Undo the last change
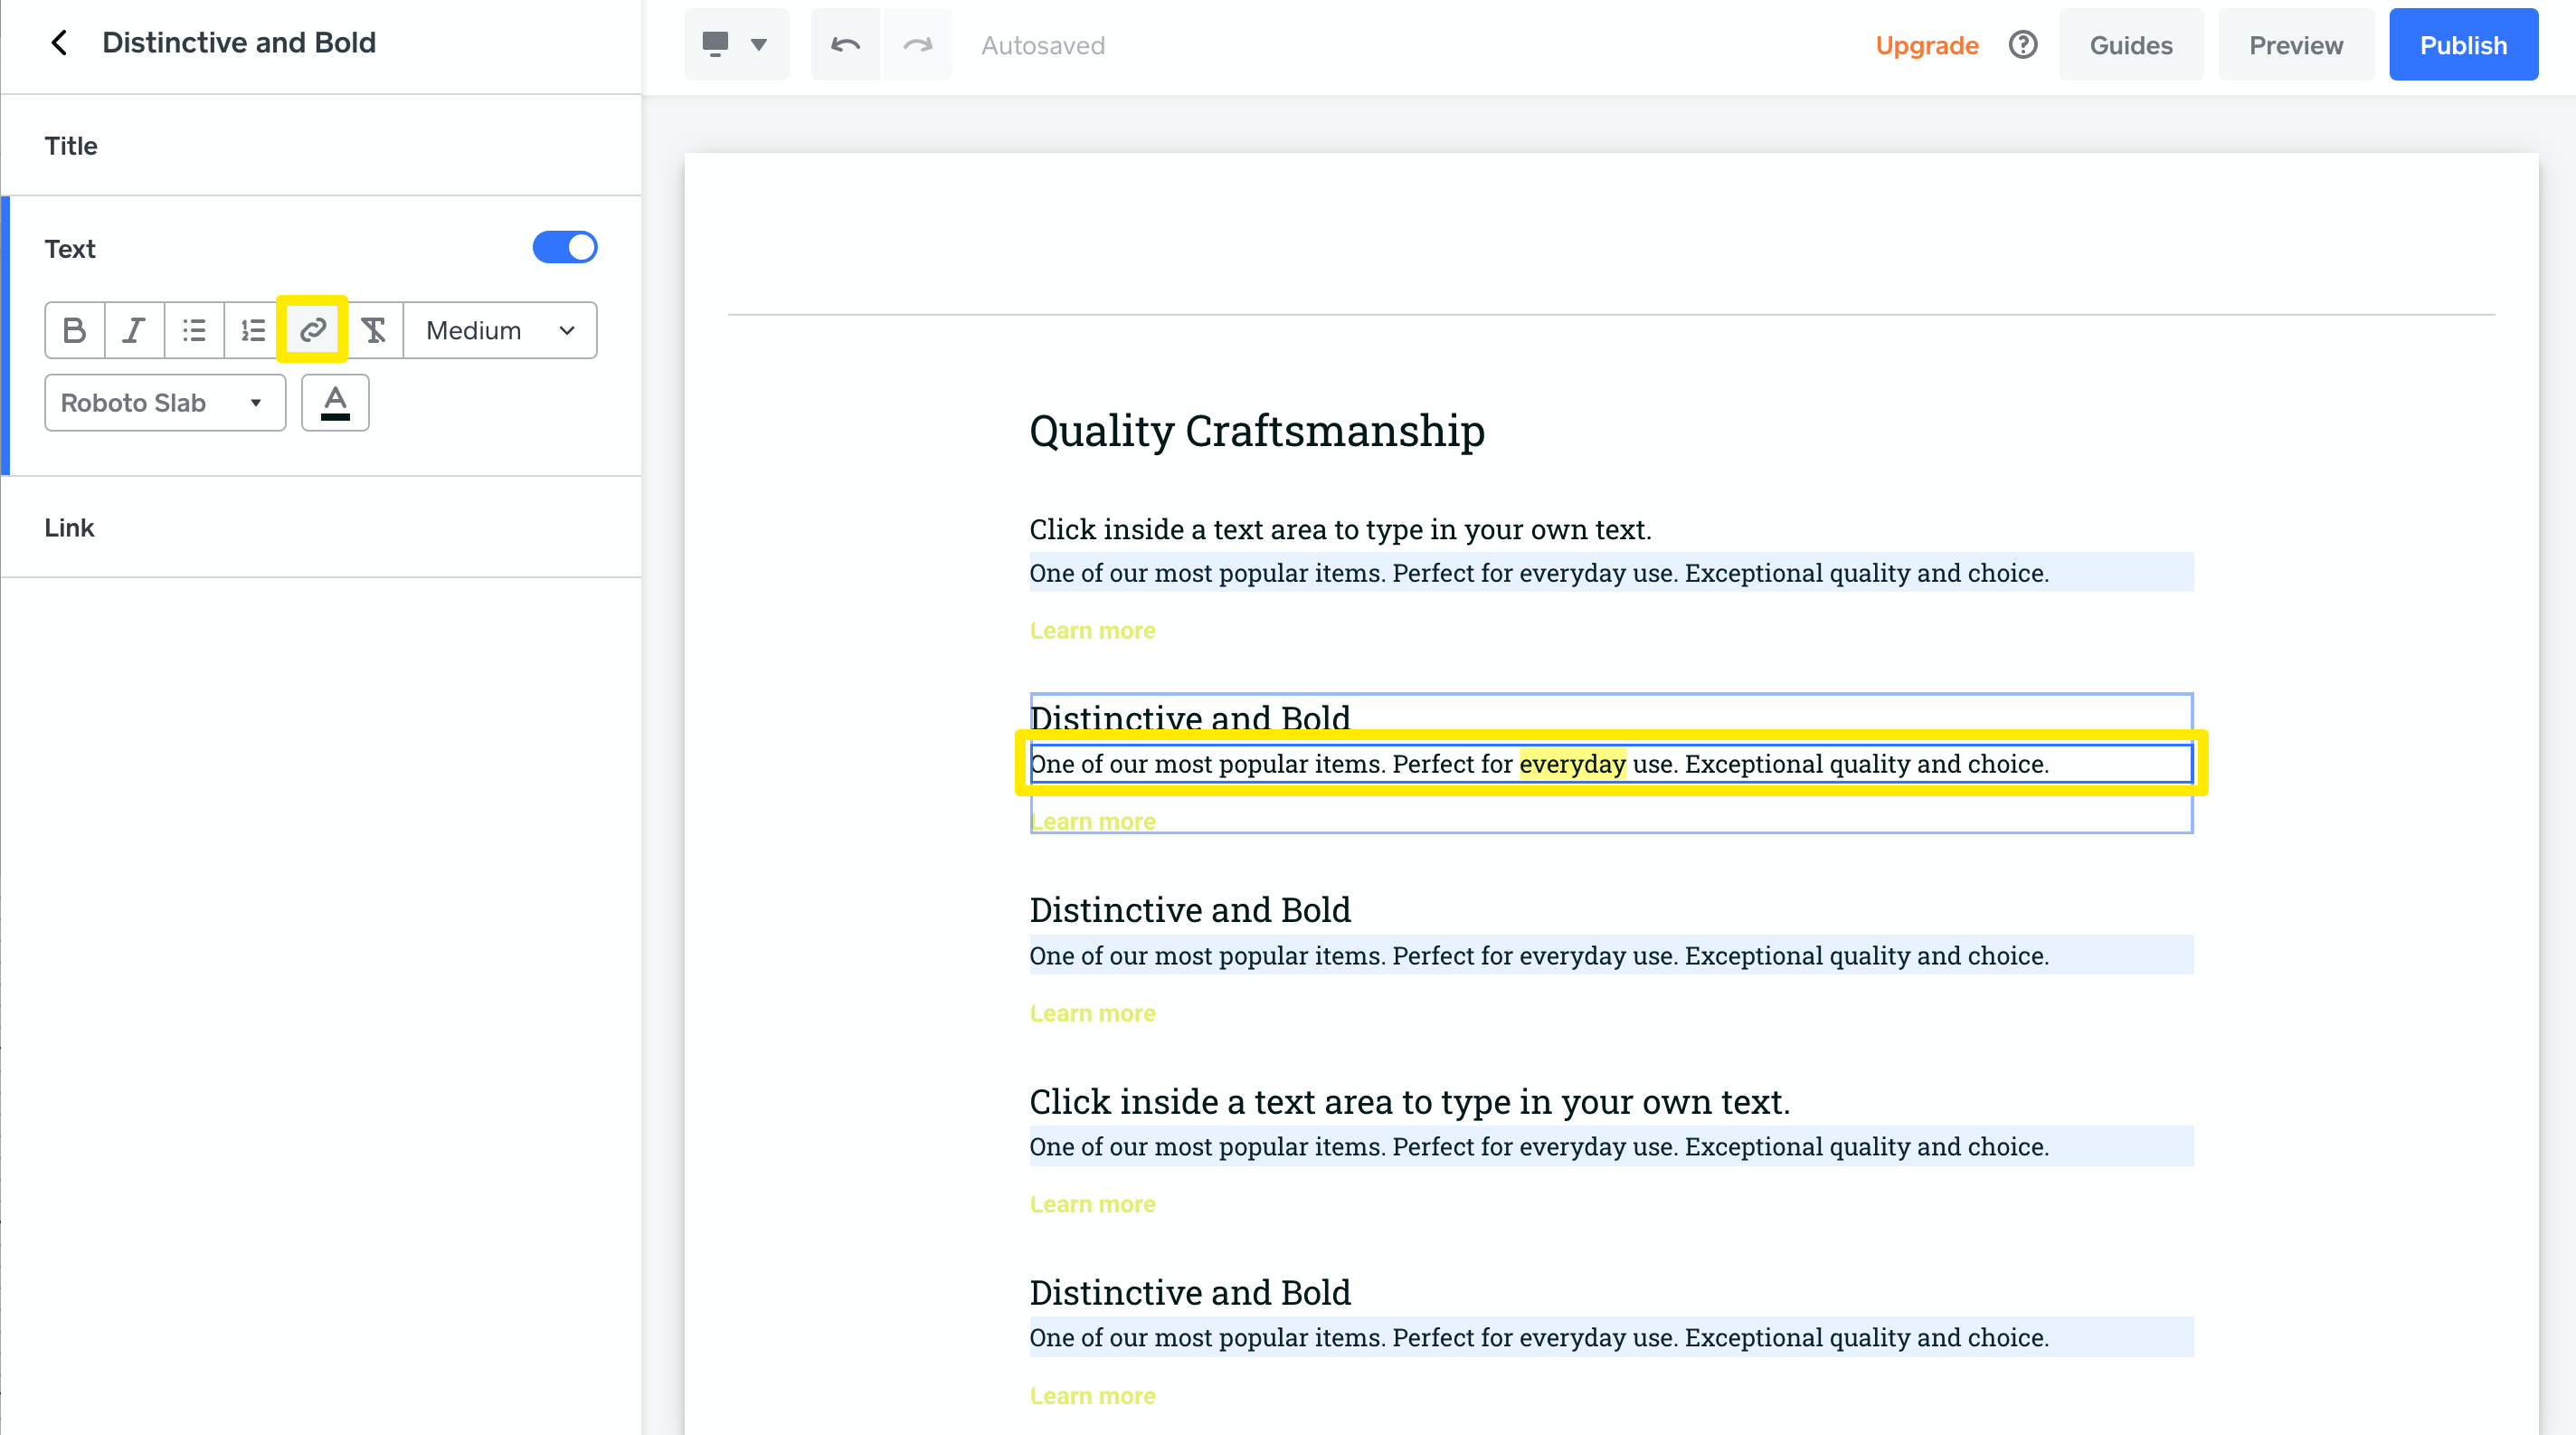 tap(844, 44)
